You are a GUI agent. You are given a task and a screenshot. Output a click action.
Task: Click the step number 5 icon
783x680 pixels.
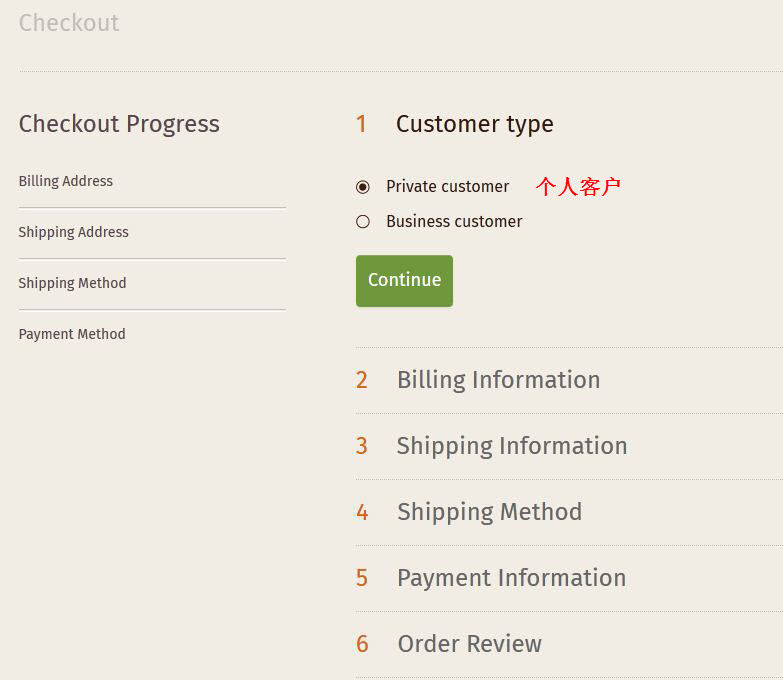362,578
